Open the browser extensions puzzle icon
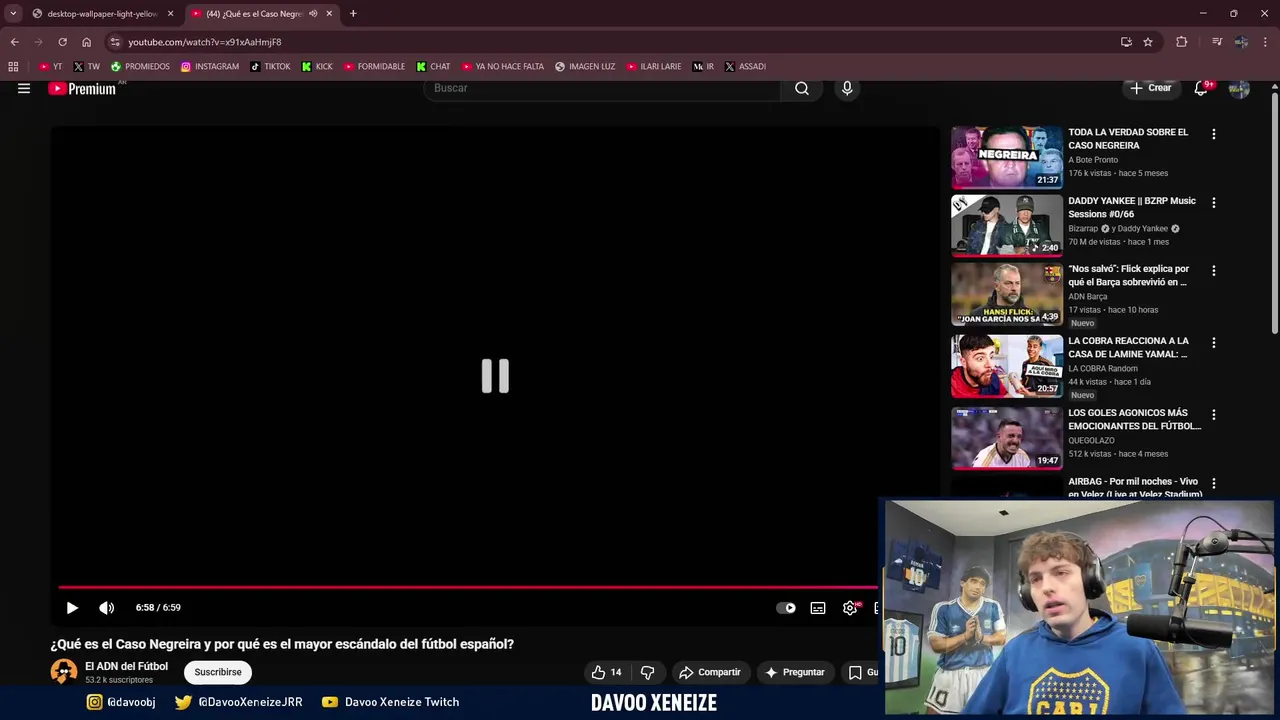The image size is (1280, 720). click(1182, 42)
